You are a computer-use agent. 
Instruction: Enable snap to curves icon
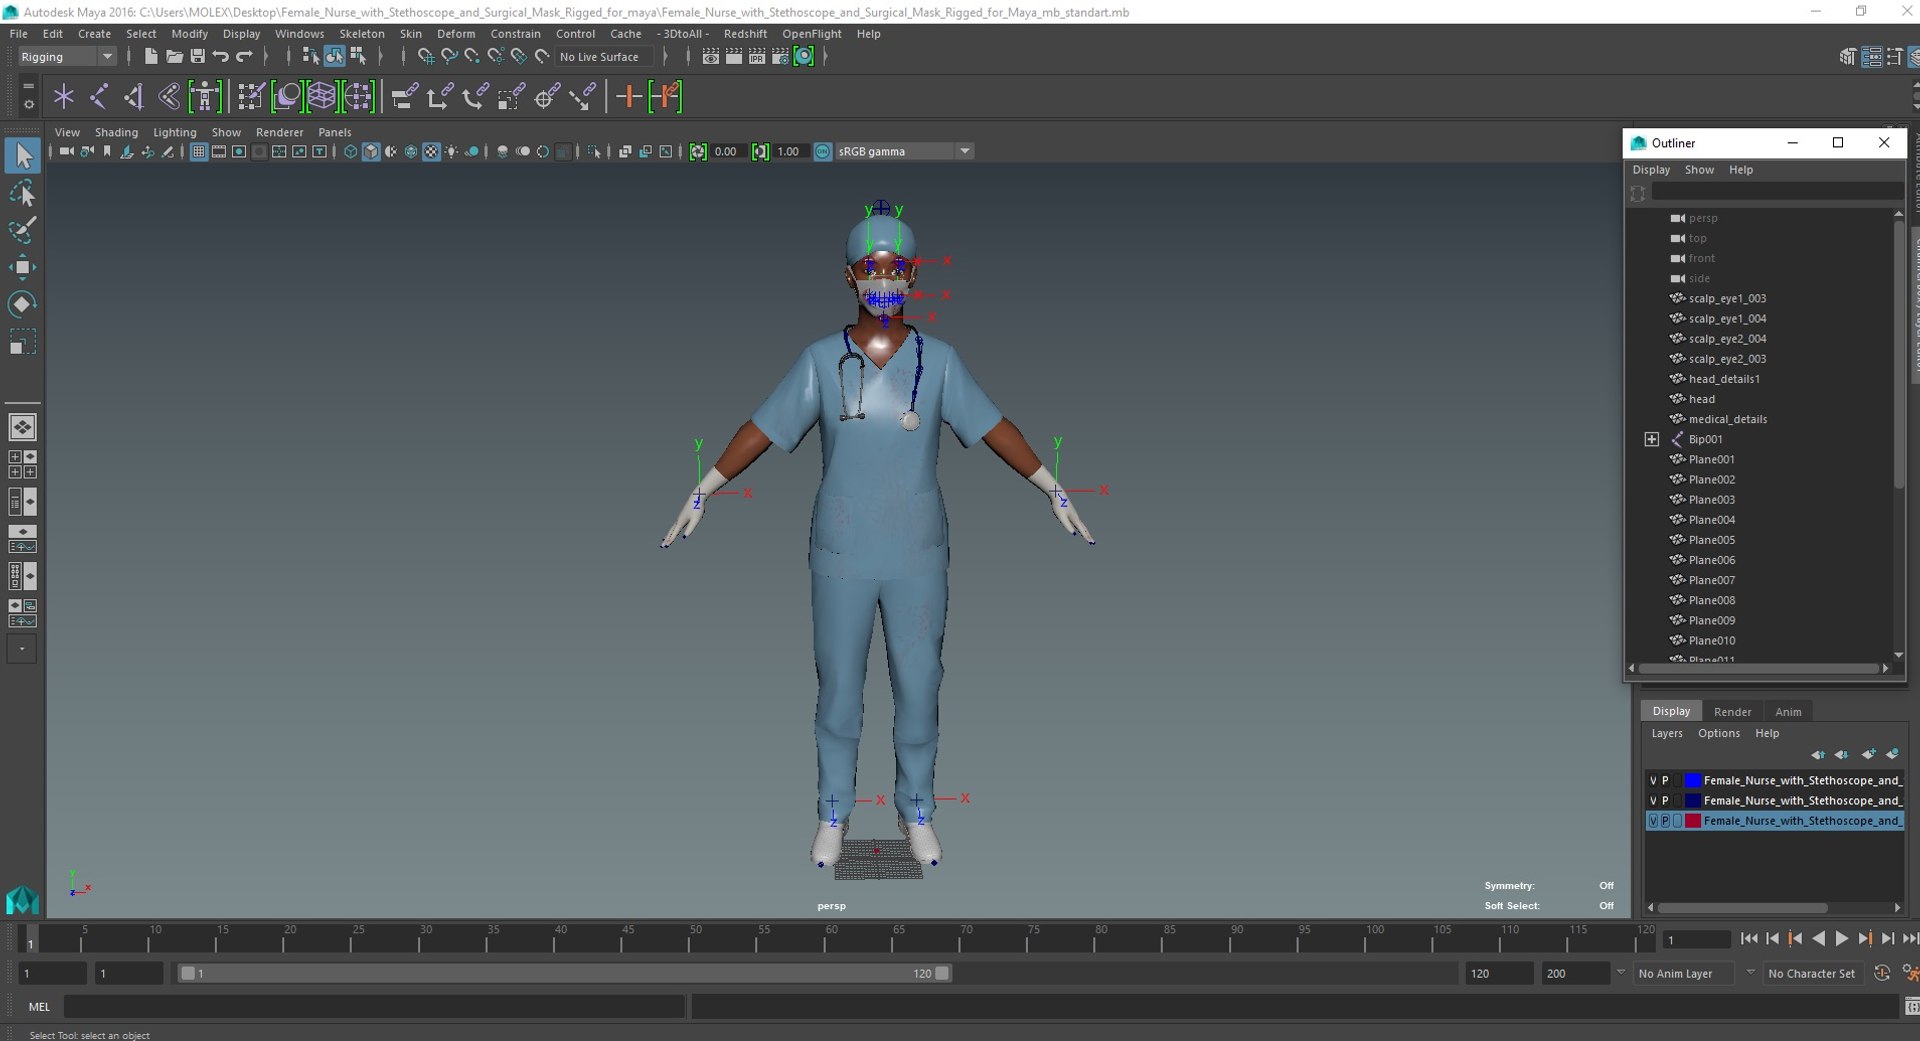pos(449,57)
